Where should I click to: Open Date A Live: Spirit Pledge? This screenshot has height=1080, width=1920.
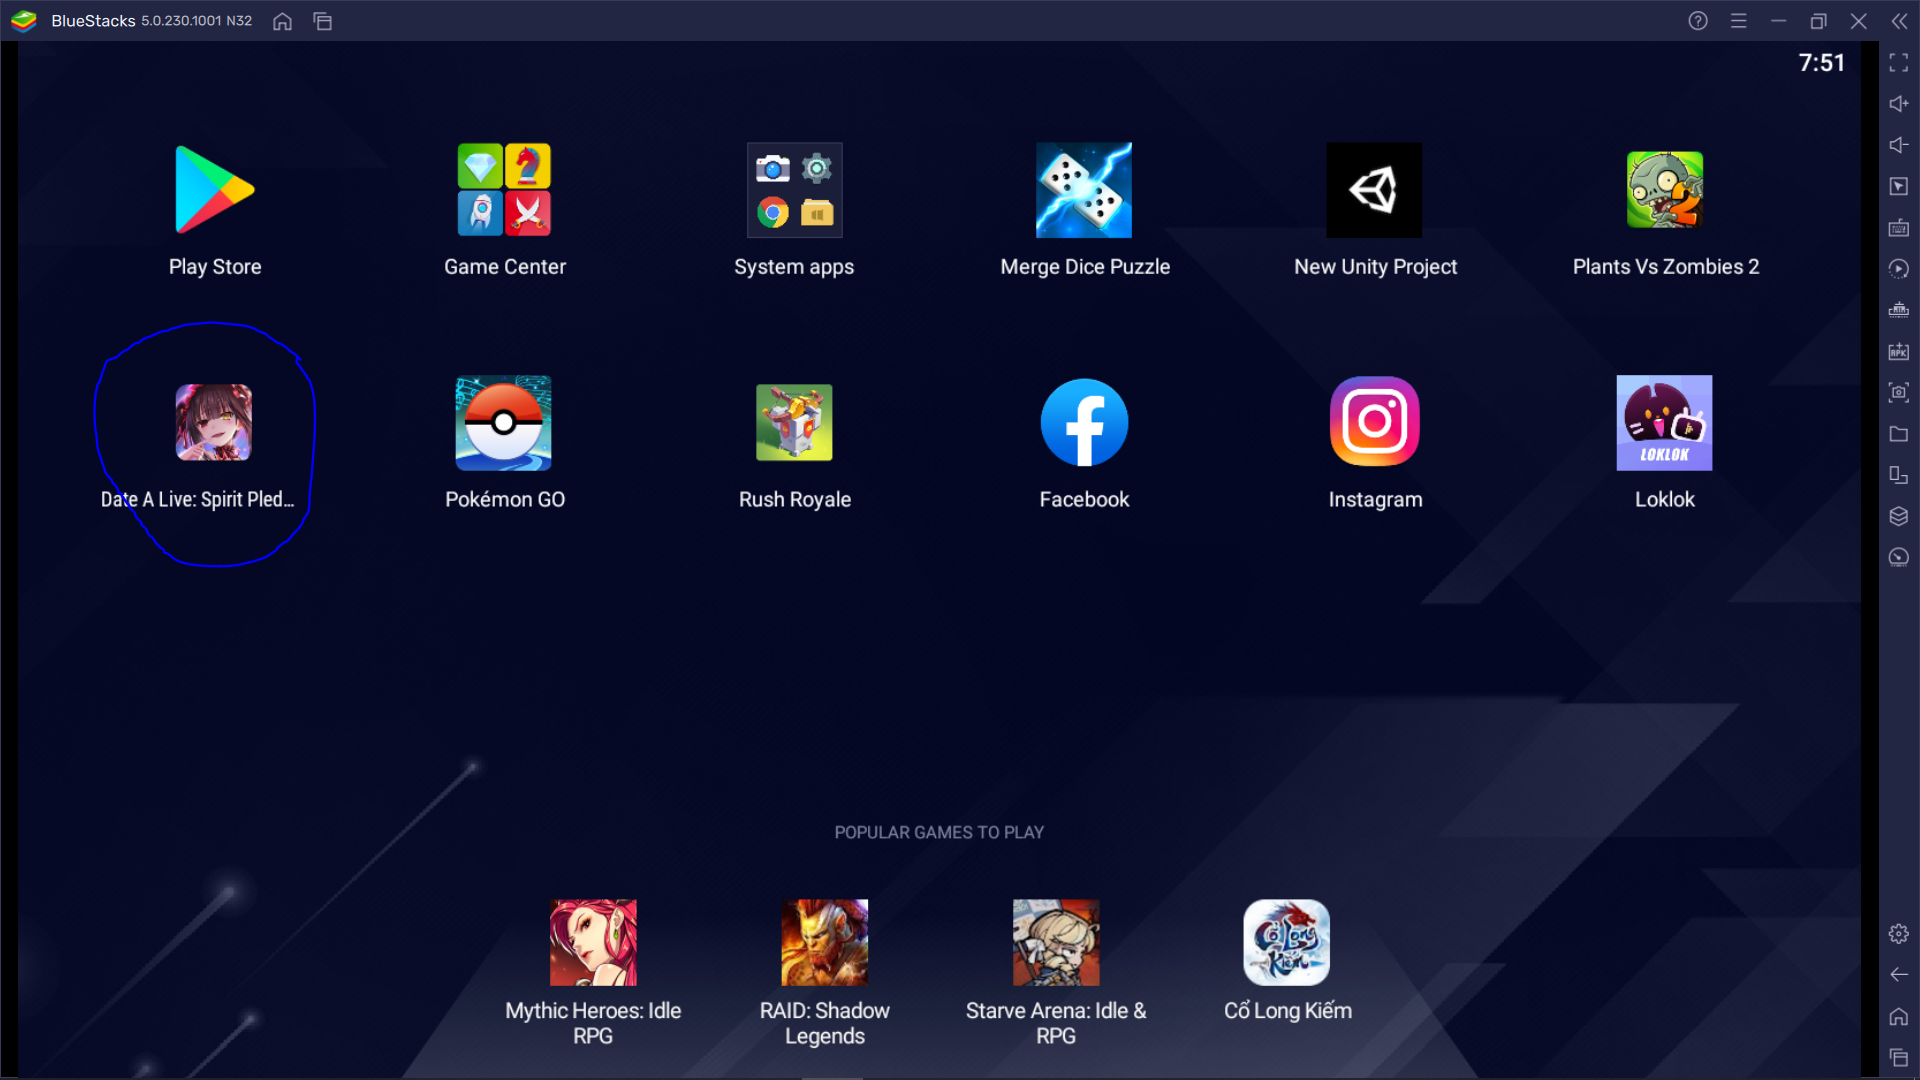[214, 422]
